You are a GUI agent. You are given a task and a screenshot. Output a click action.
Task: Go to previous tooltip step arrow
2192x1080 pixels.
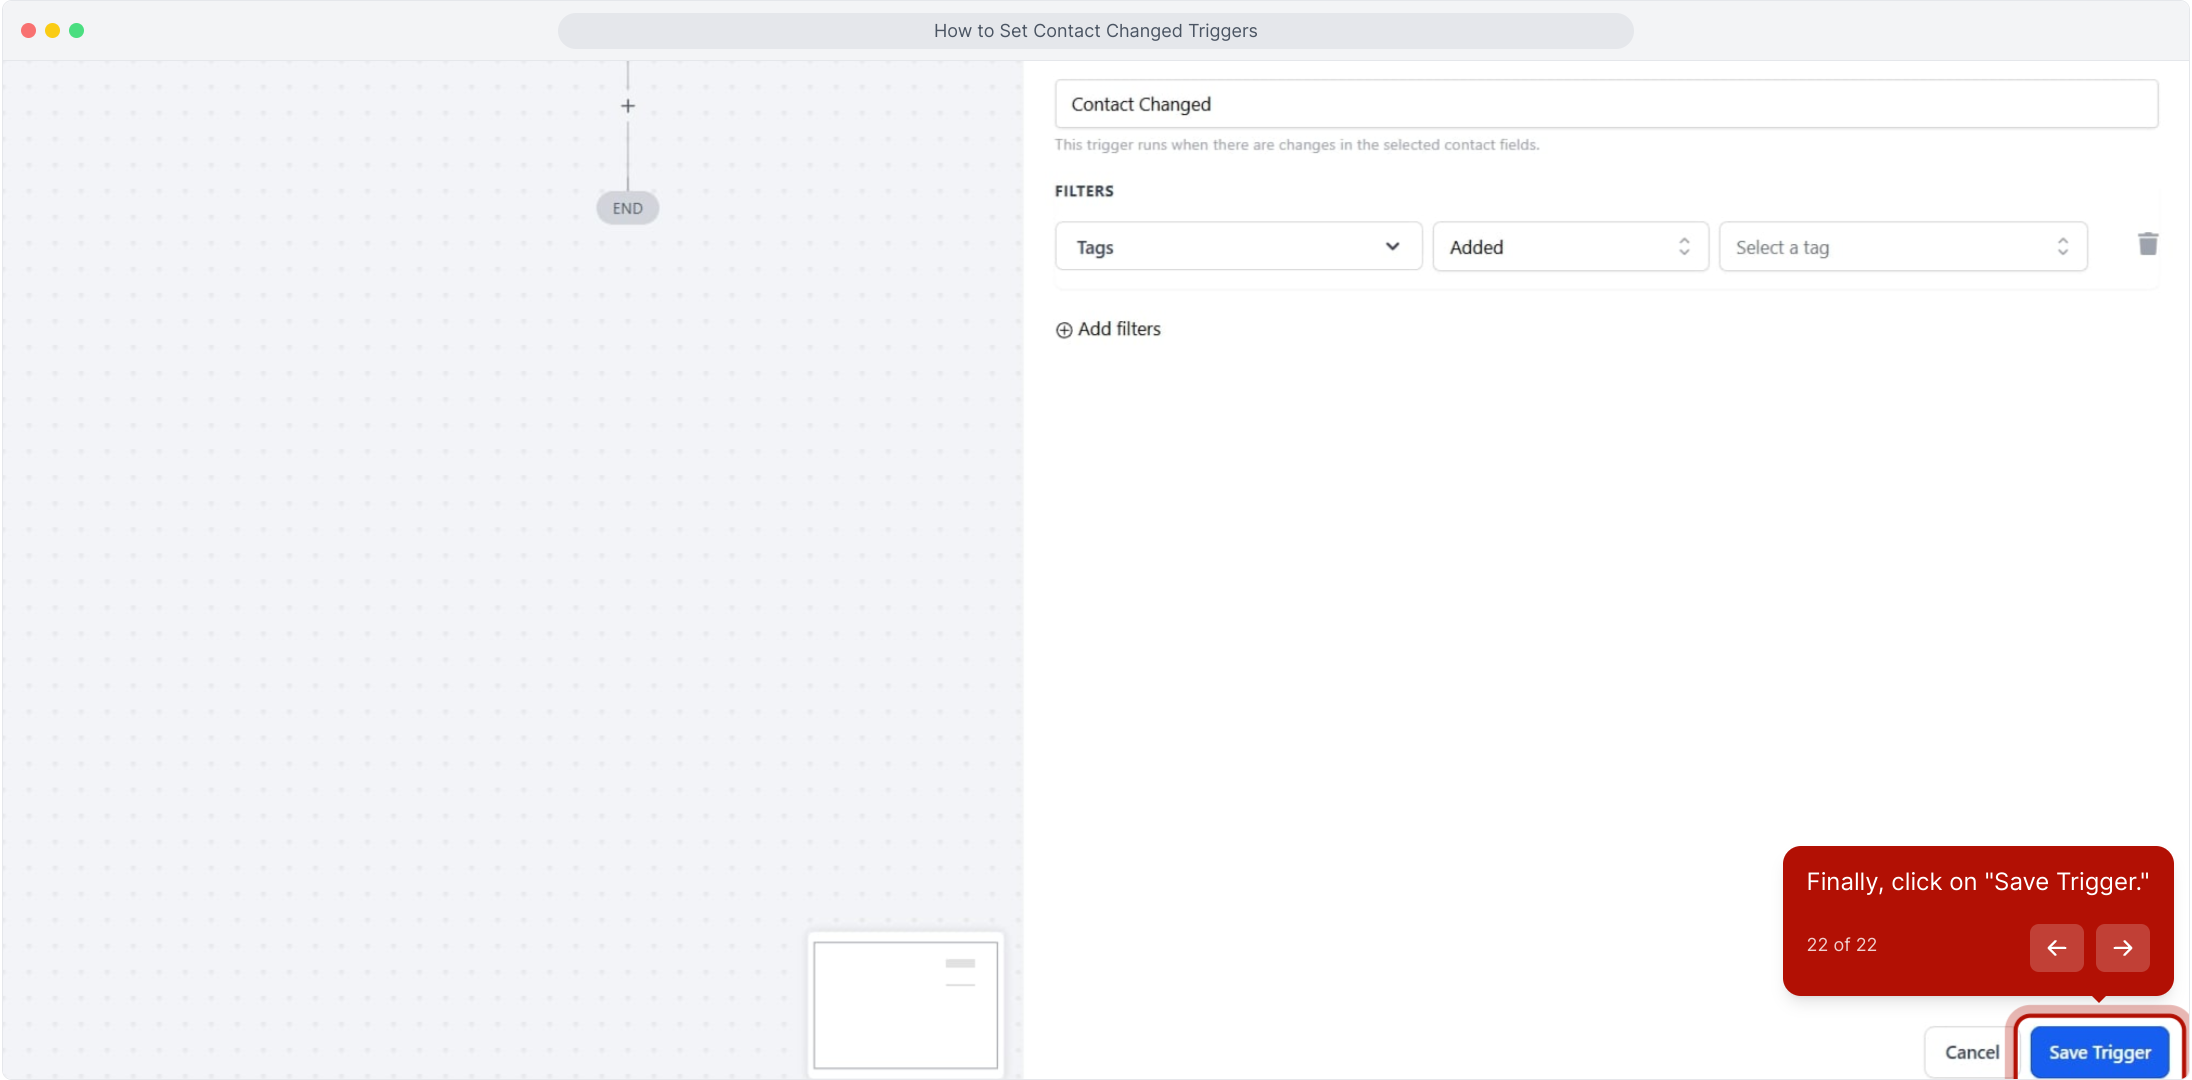point(2056,947)
